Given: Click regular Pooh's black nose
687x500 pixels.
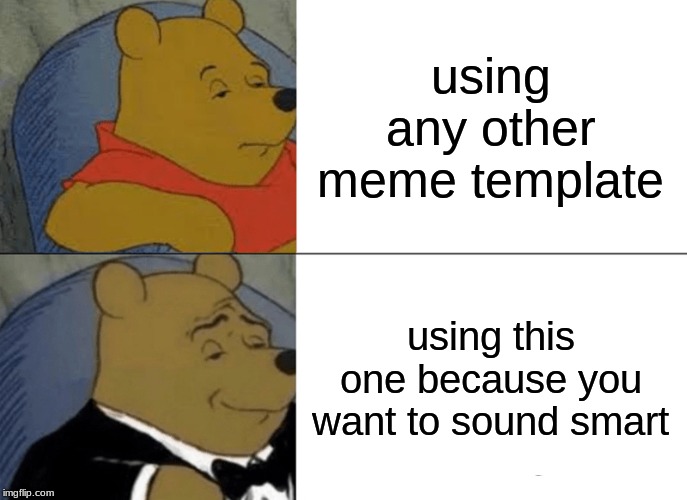Looking at the screenshot, I should 285,100.
